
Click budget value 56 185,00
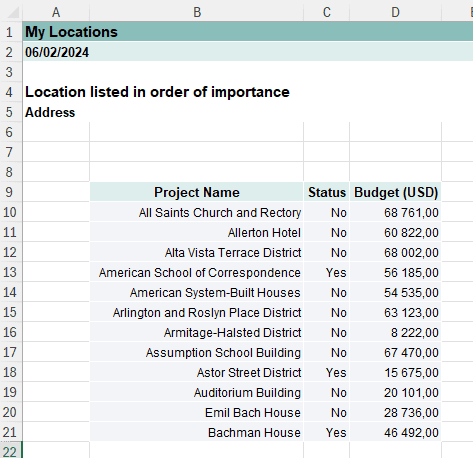395,272
